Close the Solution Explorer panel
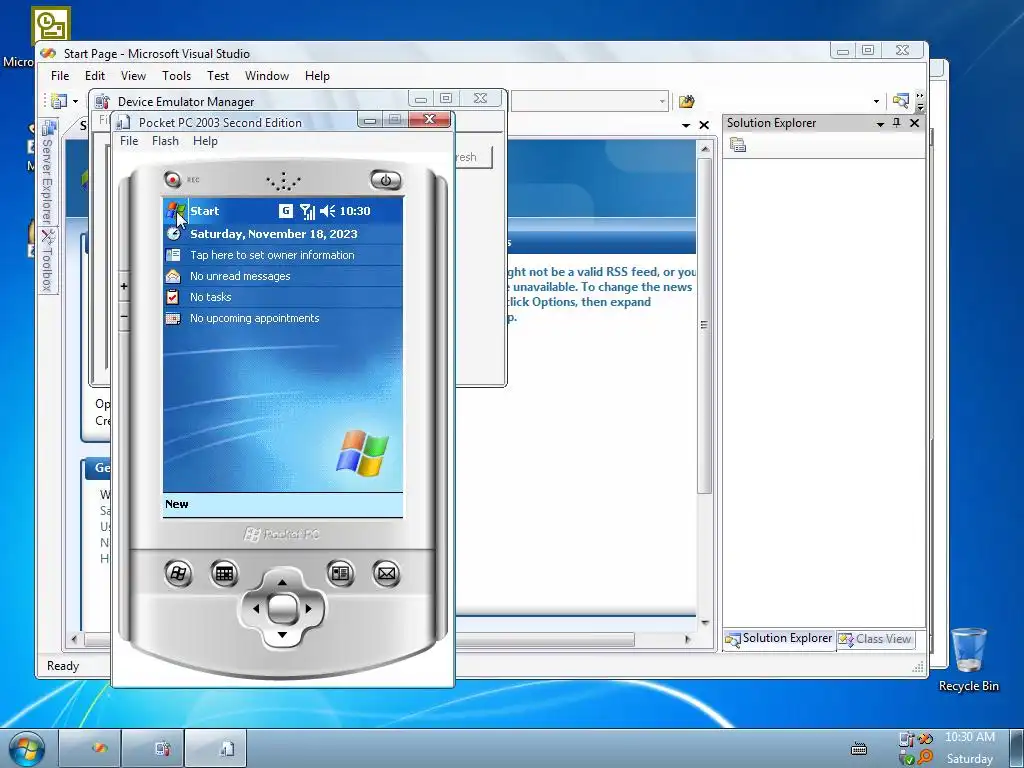The width and height of the screenshot is (1024, 768). [x=914, y=123]
